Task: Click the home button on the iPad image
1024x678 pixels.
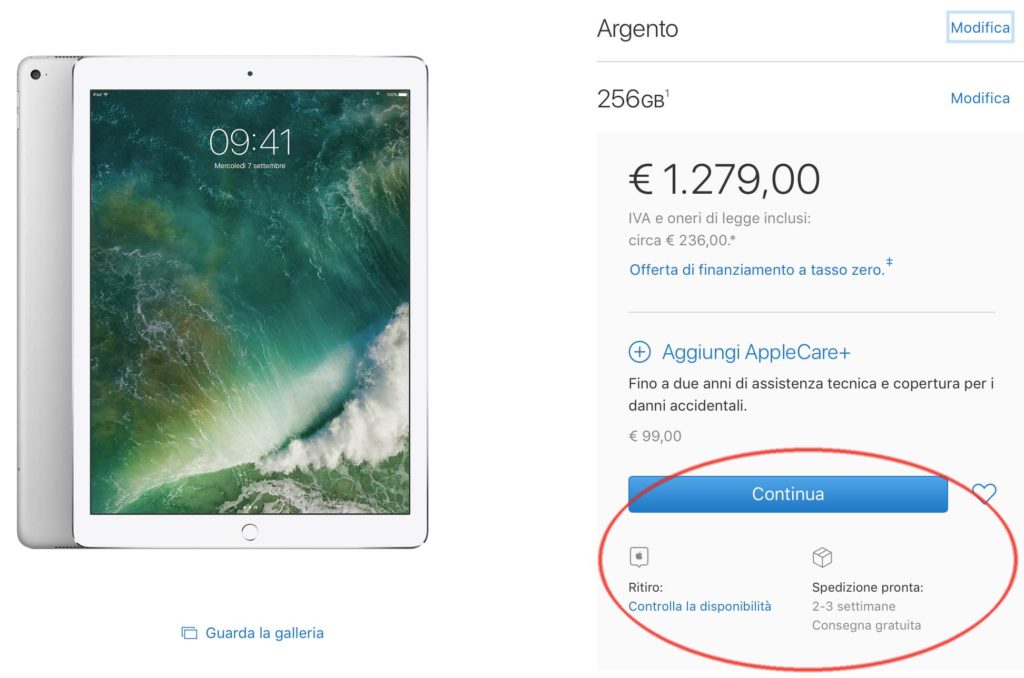Action: [249, 532]
